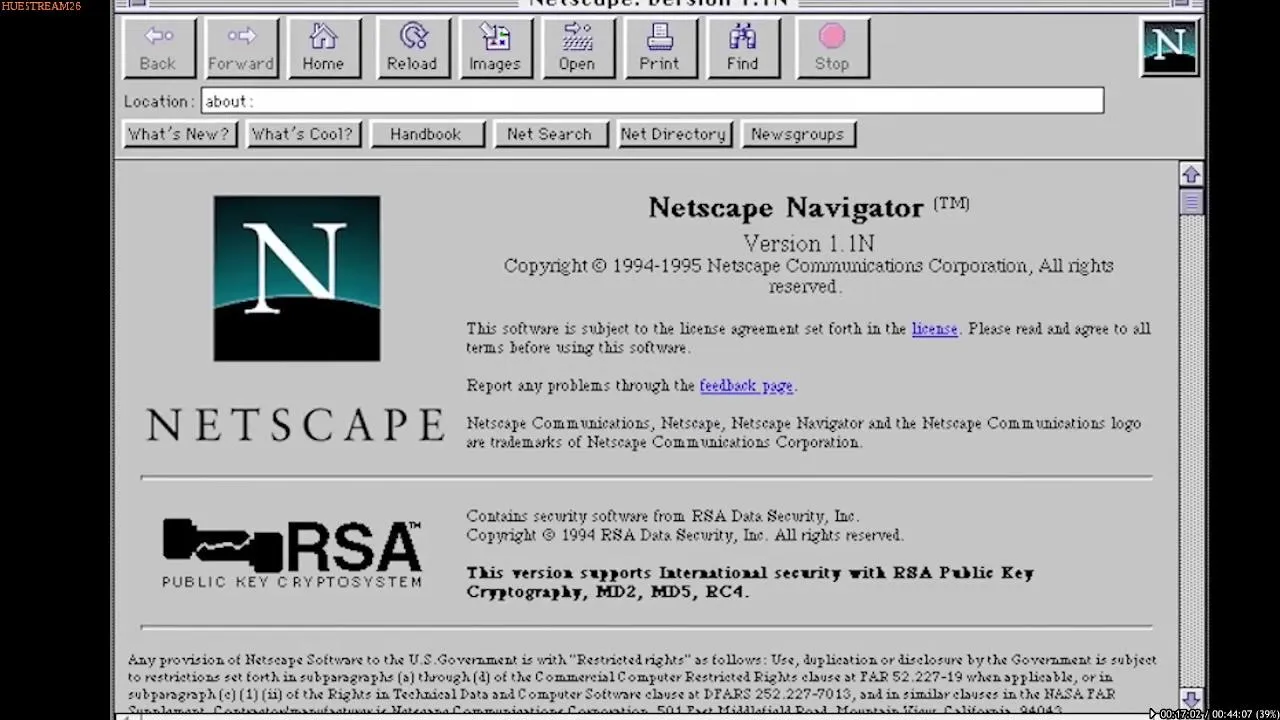Click the Back toolbar button
Viewport: 1280px width, 720px height.
click(x=158, y=48)
